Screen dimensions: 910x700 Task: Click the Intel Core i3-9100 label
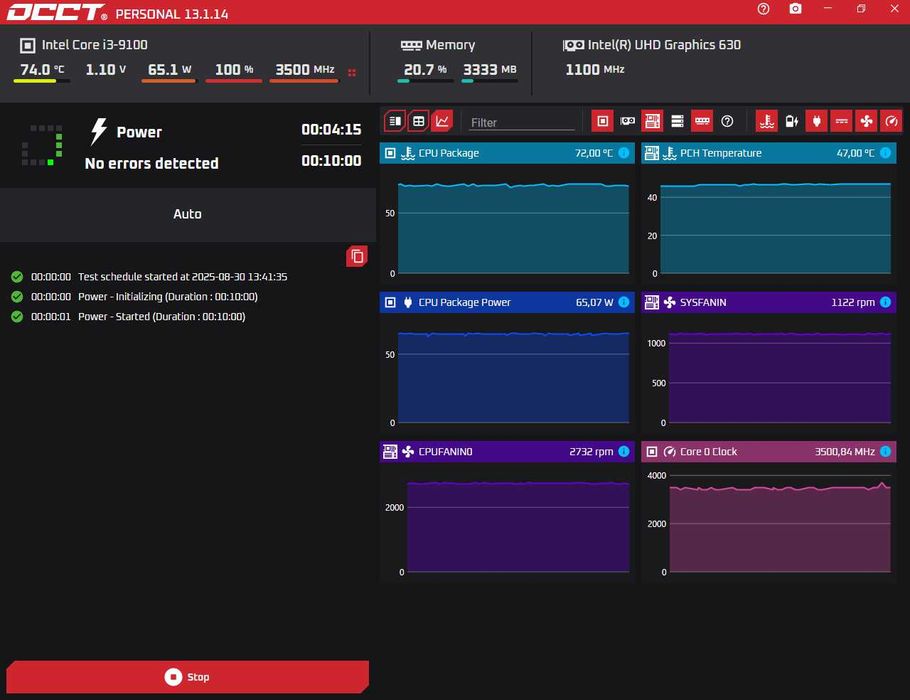click(x=95, y=45)
